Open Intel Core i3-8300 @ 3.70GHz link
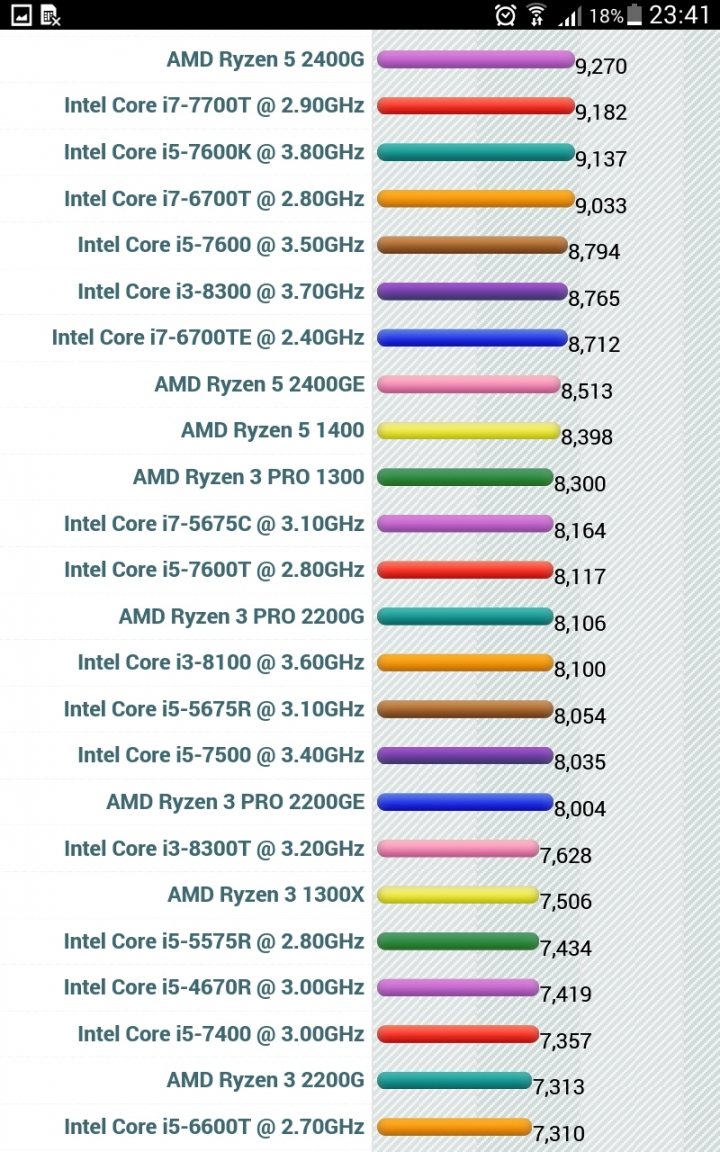The height and width of the screenshot is (1152, 720). pos(221,291)
